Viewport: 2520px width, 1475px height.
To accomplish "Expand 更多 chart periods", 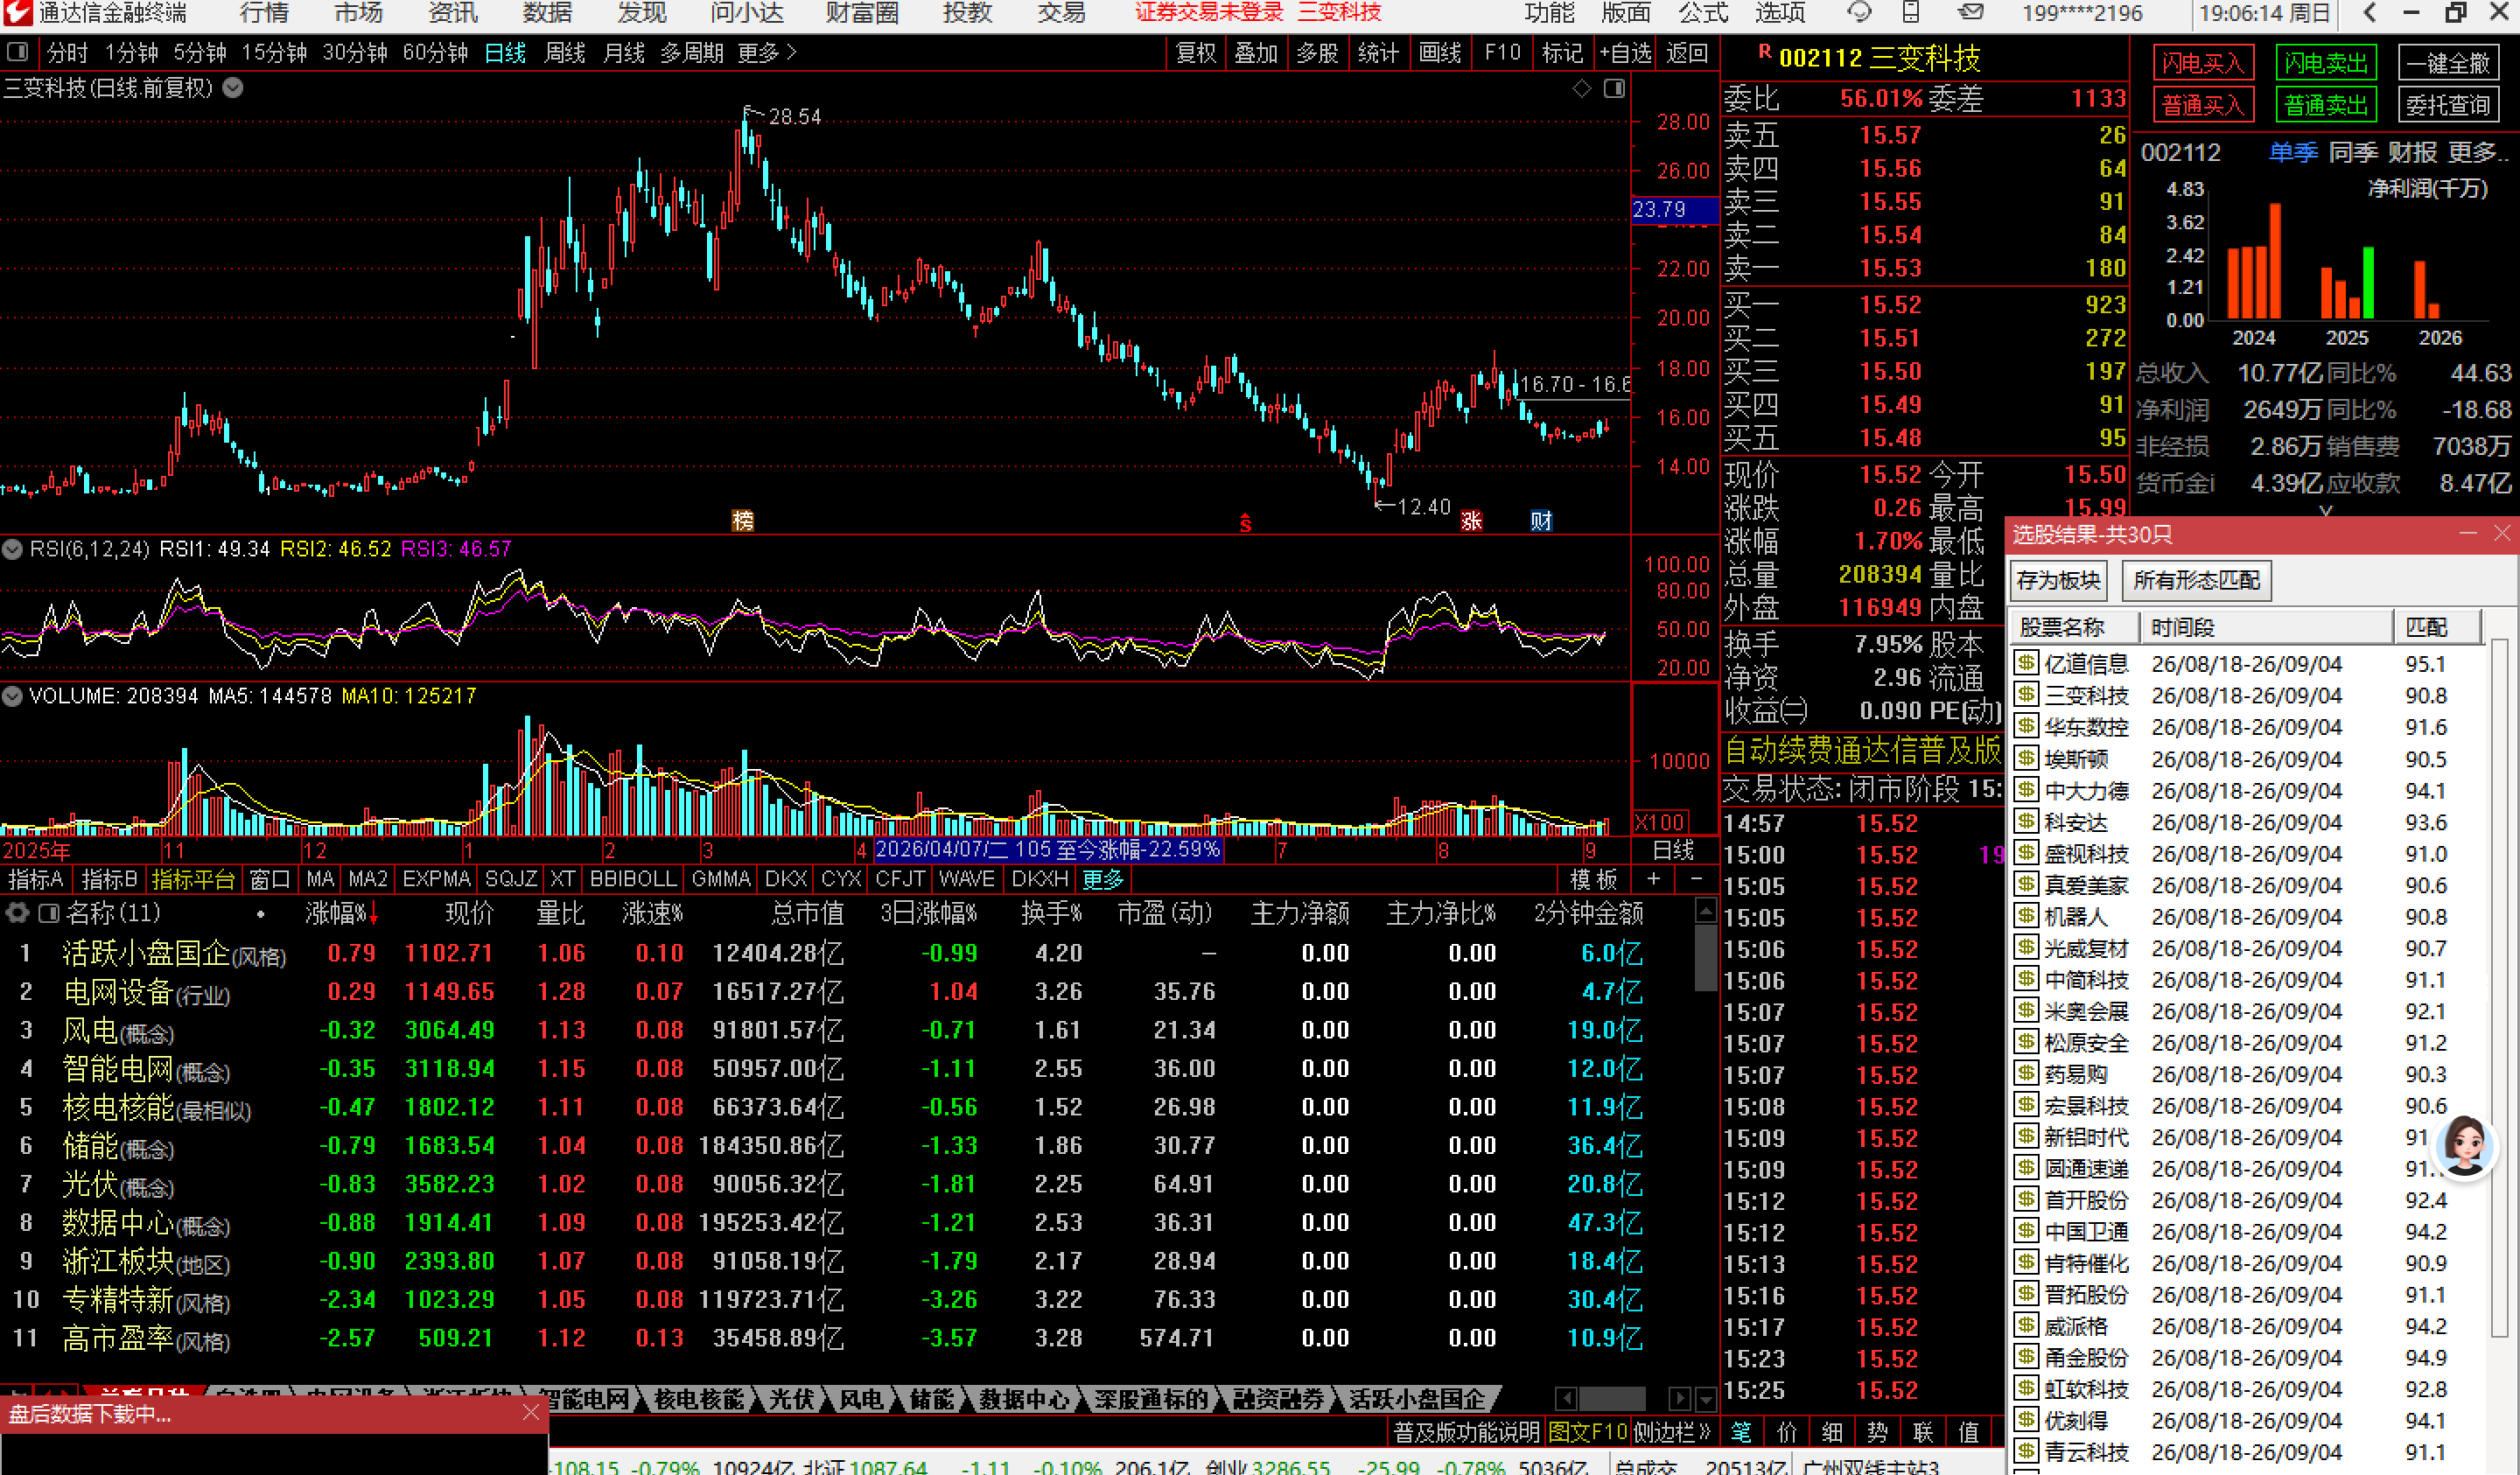I will pos(767,53).
